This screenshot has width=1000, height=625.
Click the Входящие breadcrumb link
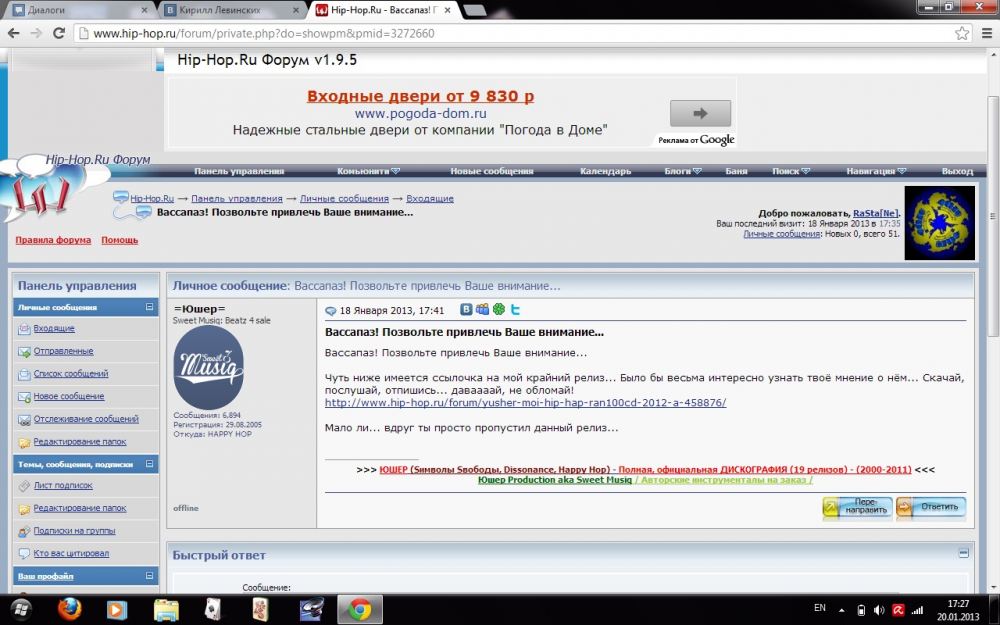pyautogui.click(x=430, y=198)
